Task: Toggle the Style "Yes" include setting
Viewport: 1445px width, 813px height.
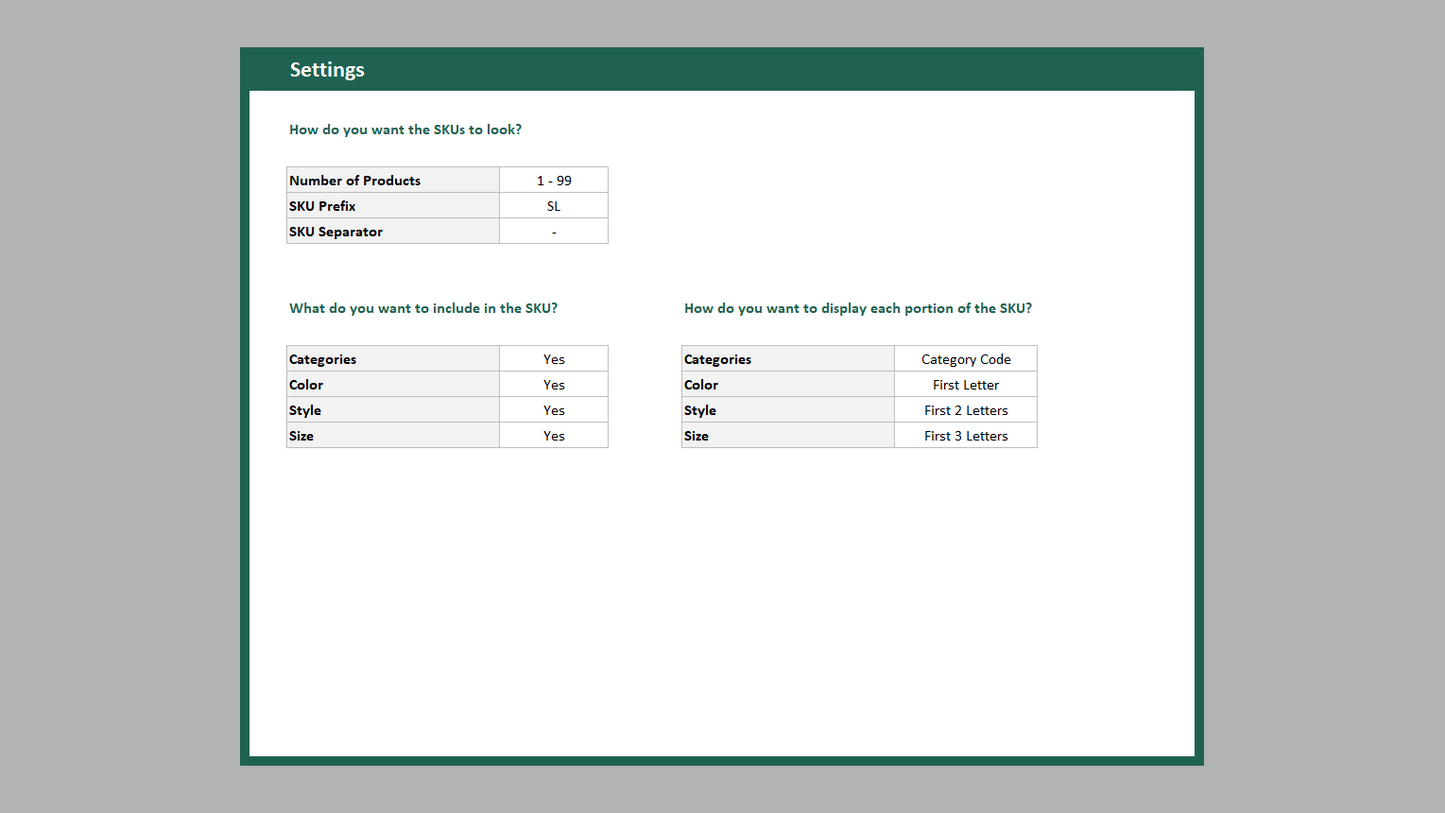Action: pyautogui.click(x=553, y=410)
